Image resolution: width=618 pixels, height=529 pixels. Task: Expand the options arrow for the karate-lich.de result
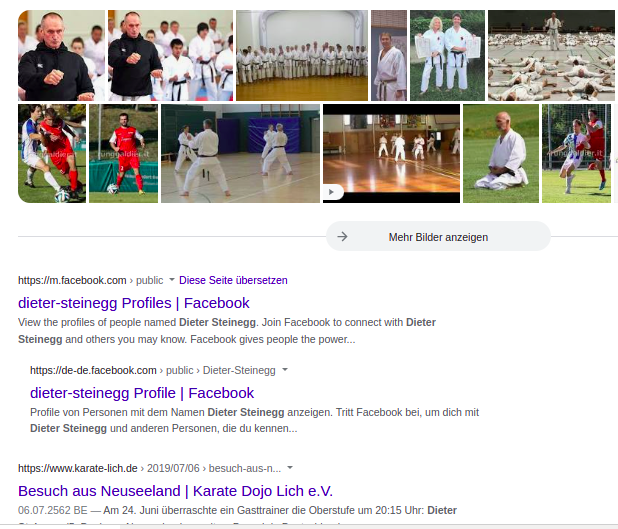(290, 467)
